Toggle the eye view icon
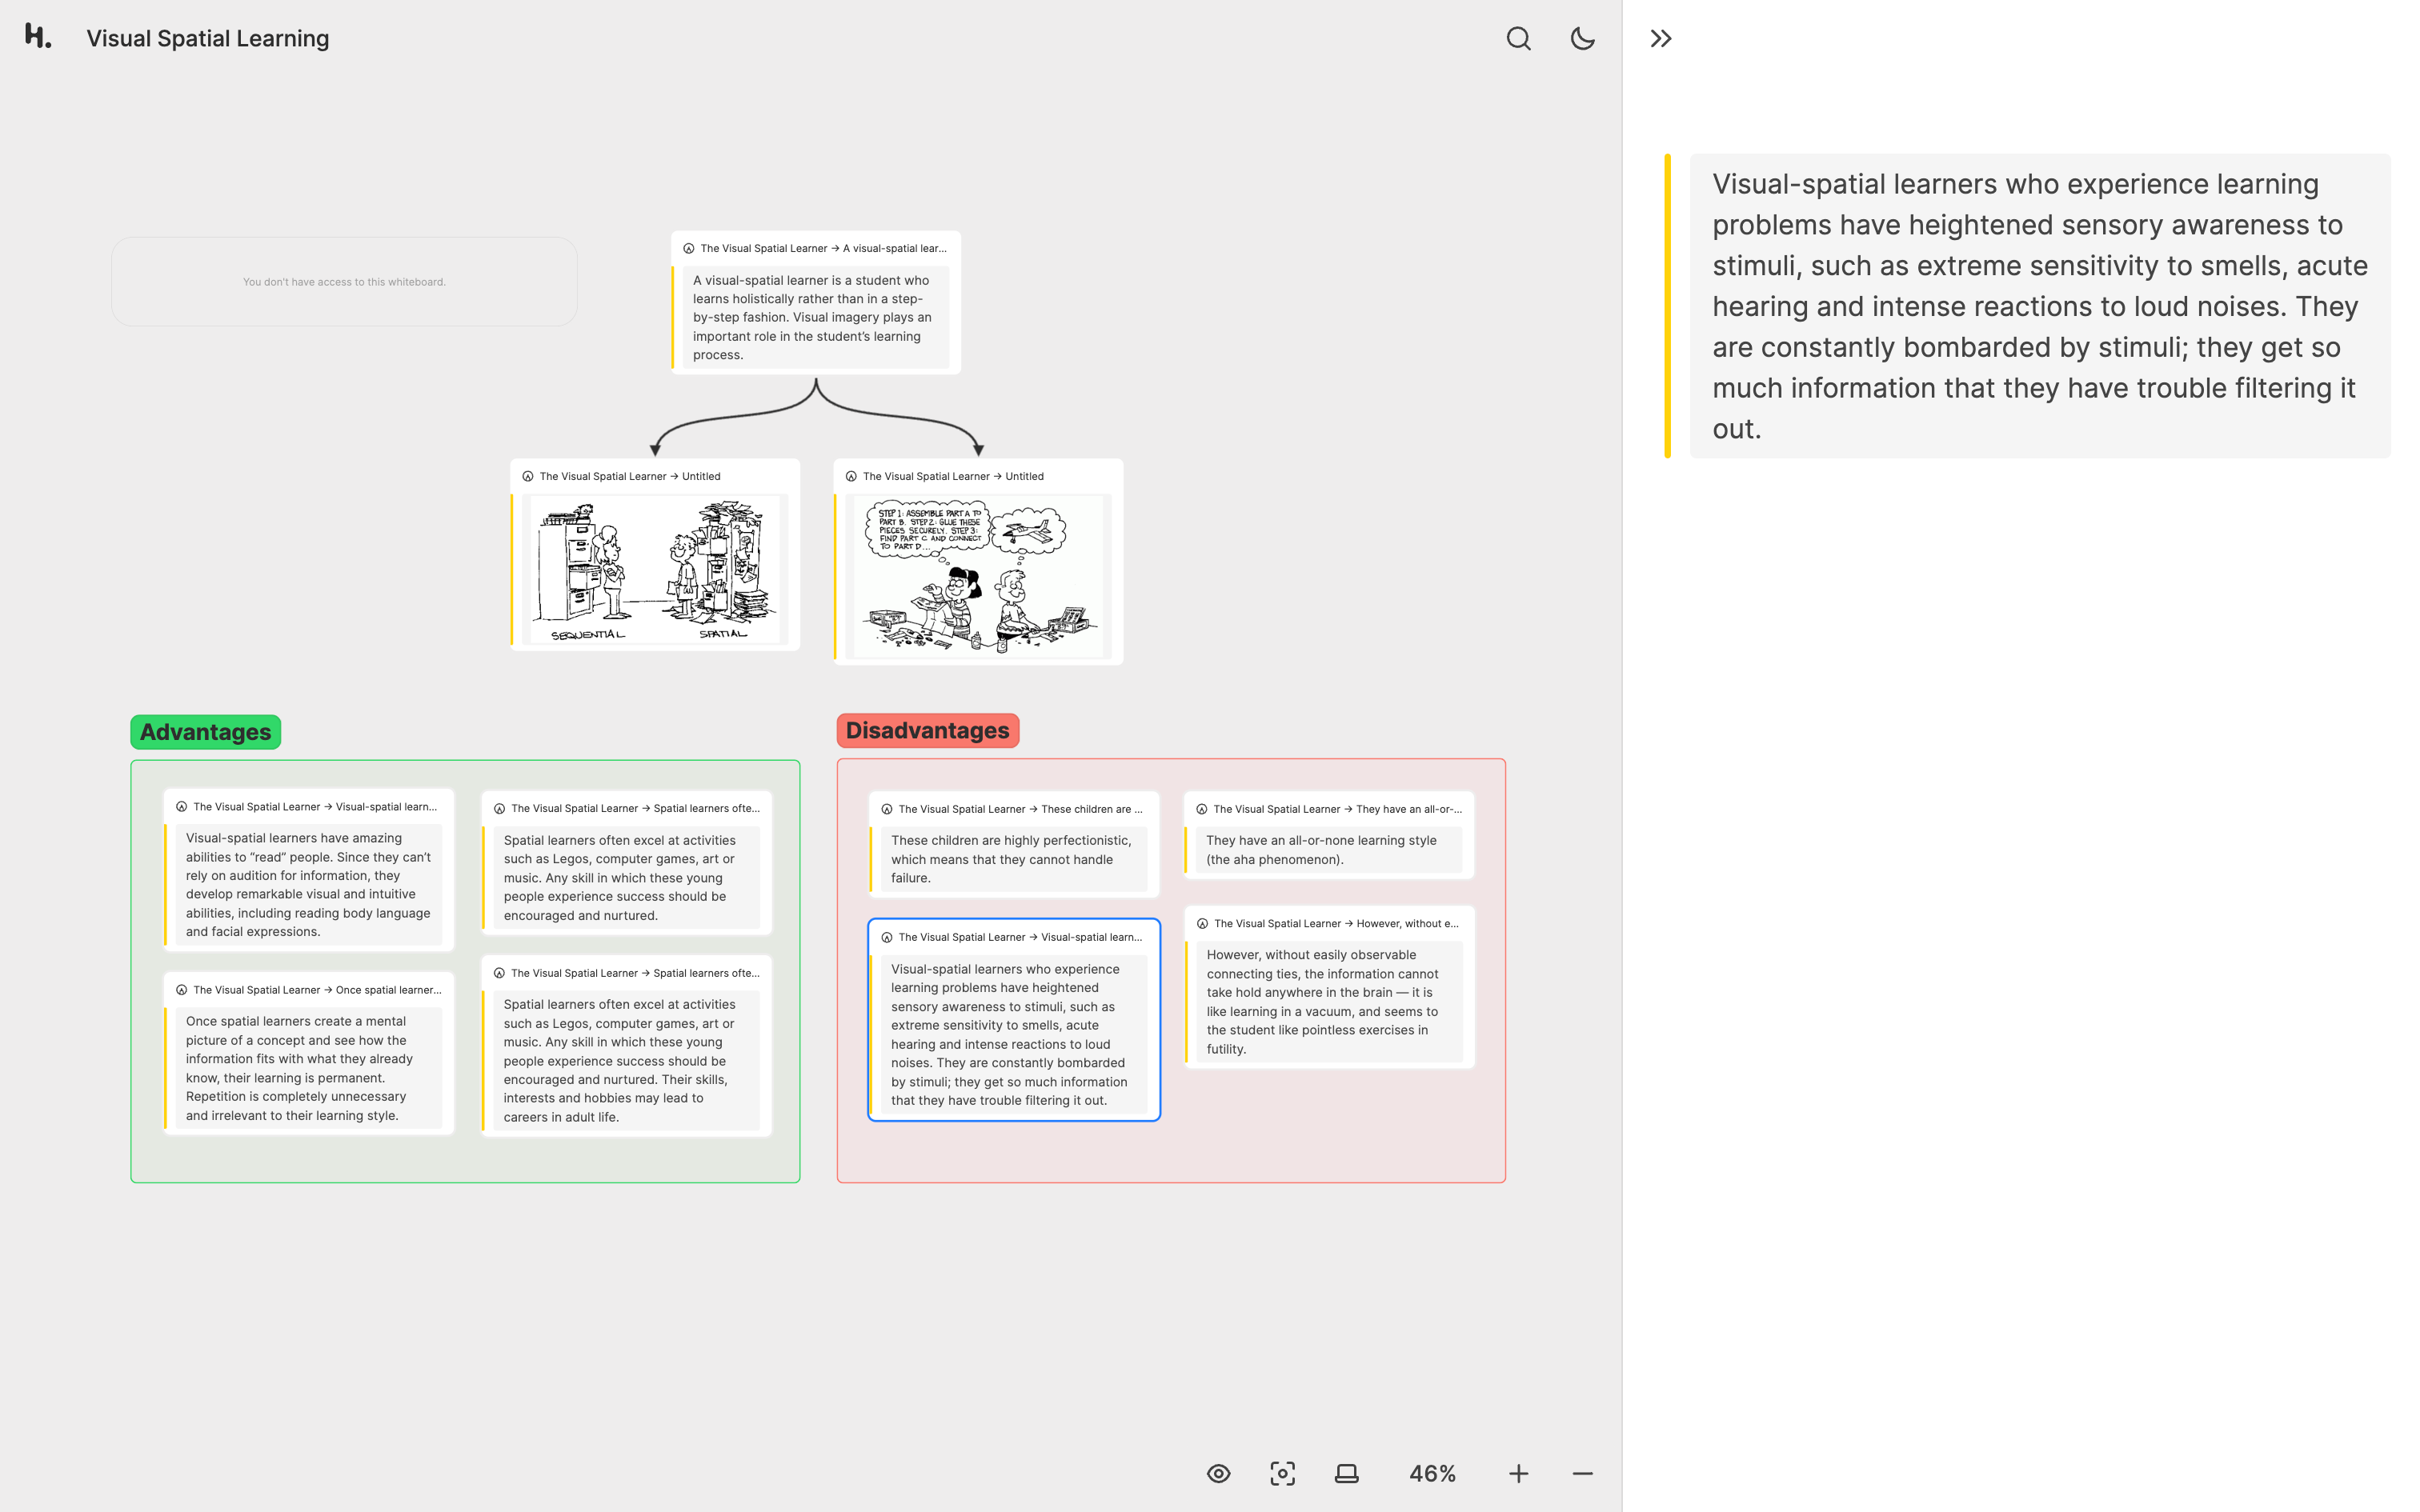The image size is (2420, 1512). click(x=1218, y=1473)
